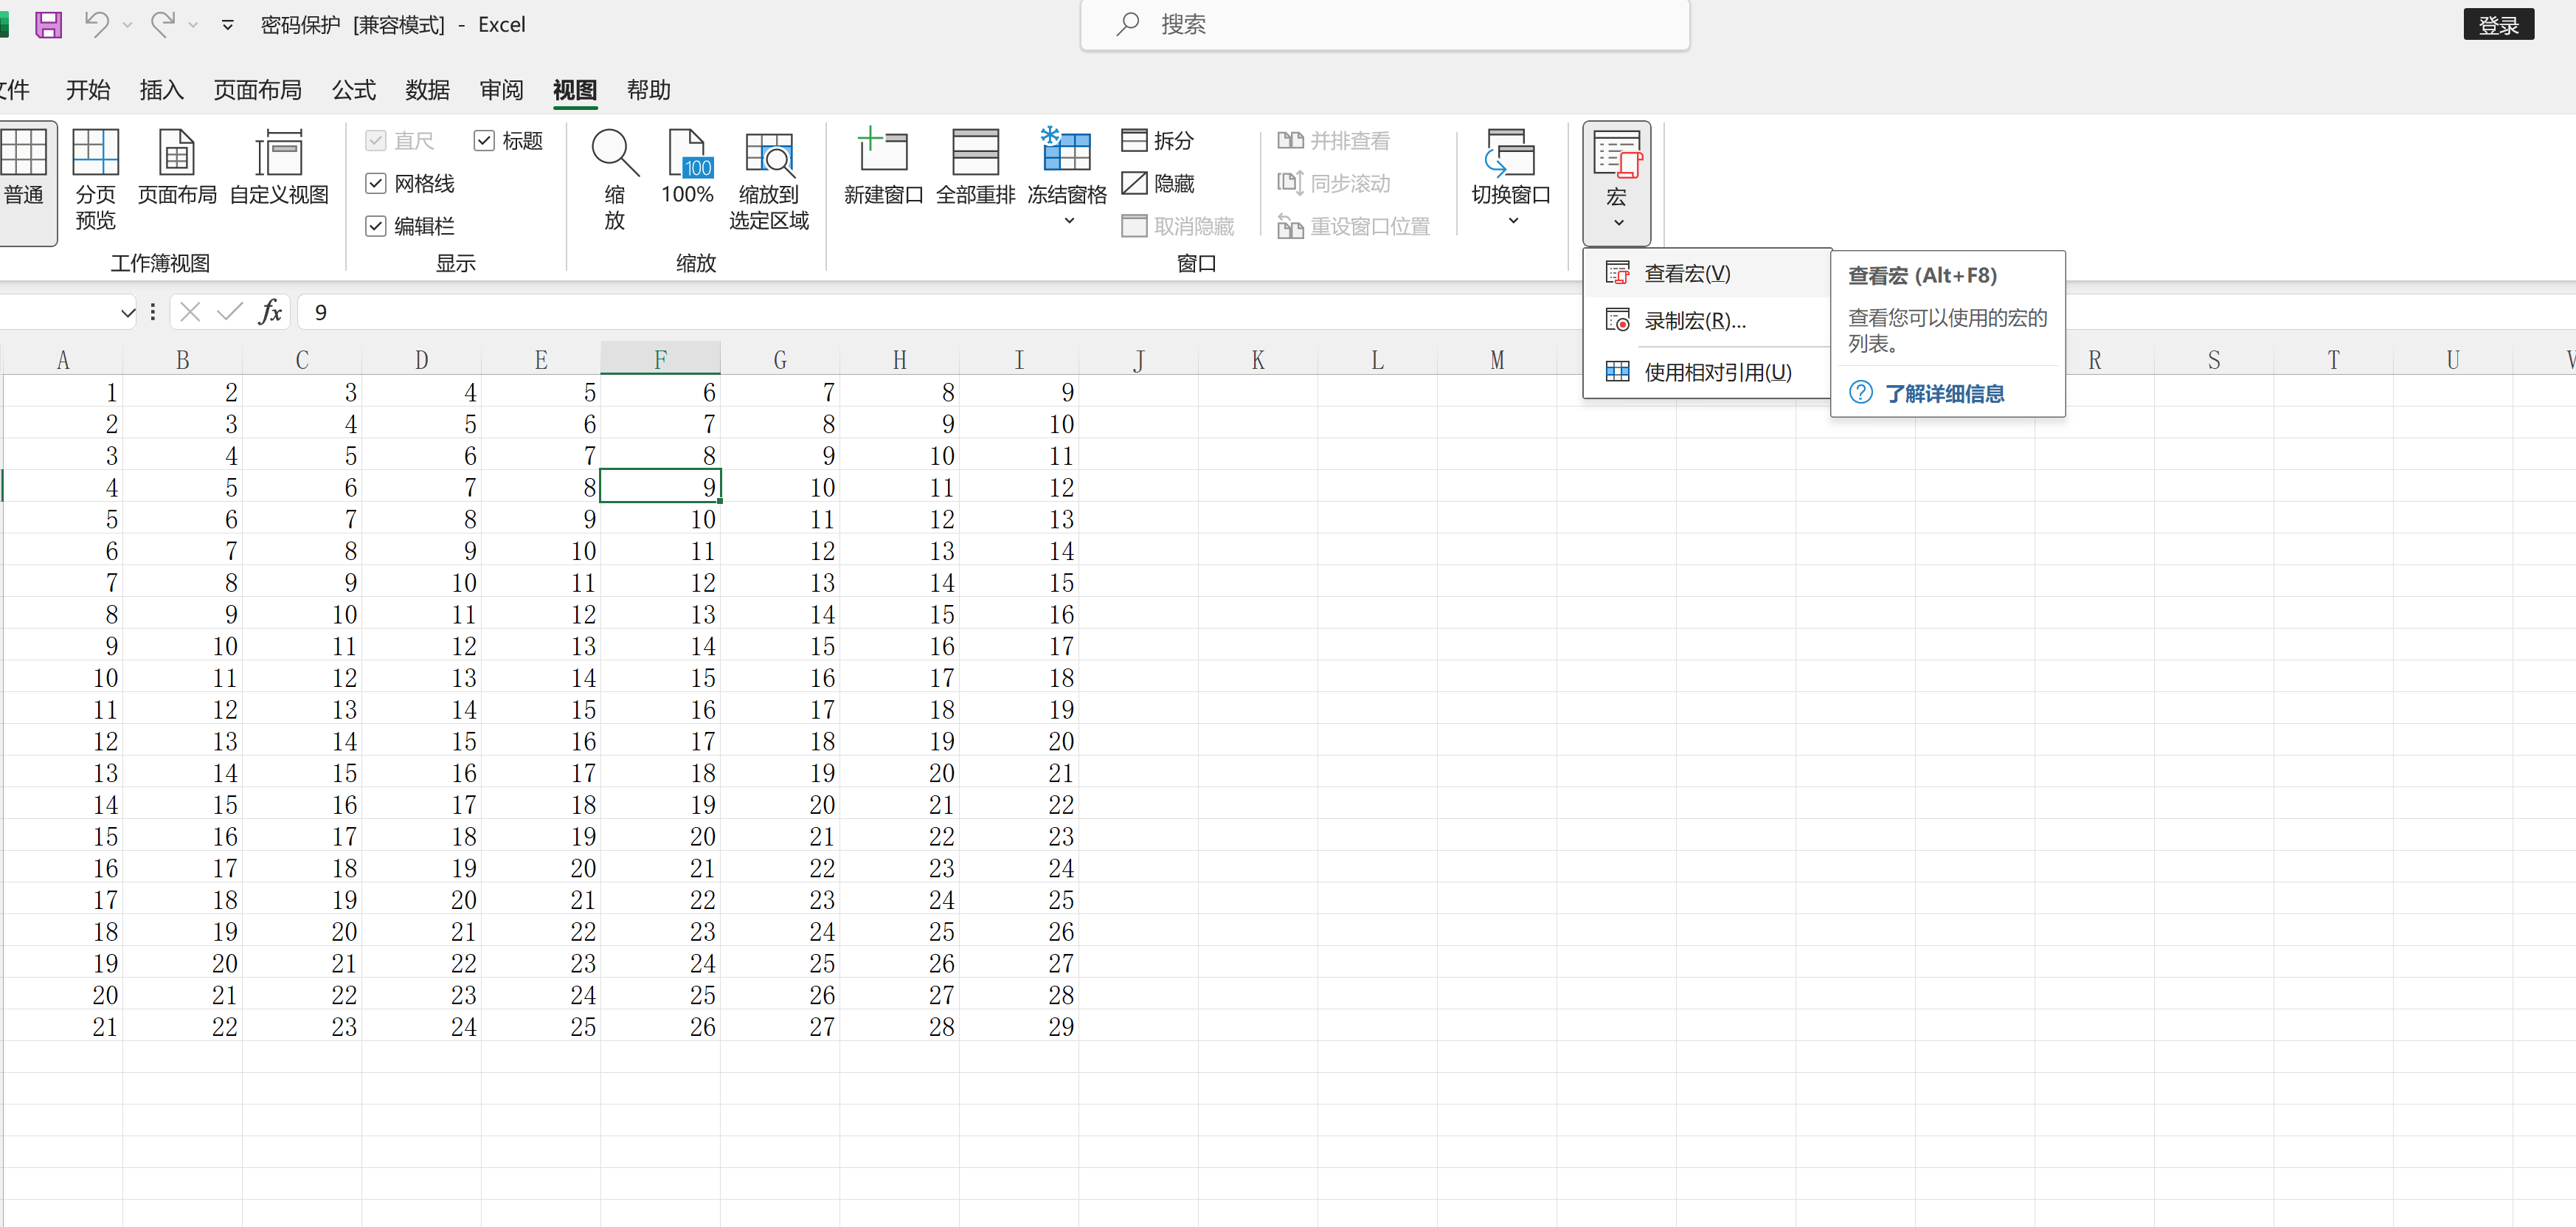Cancel the formula bar entry

(x=190, y=312)
